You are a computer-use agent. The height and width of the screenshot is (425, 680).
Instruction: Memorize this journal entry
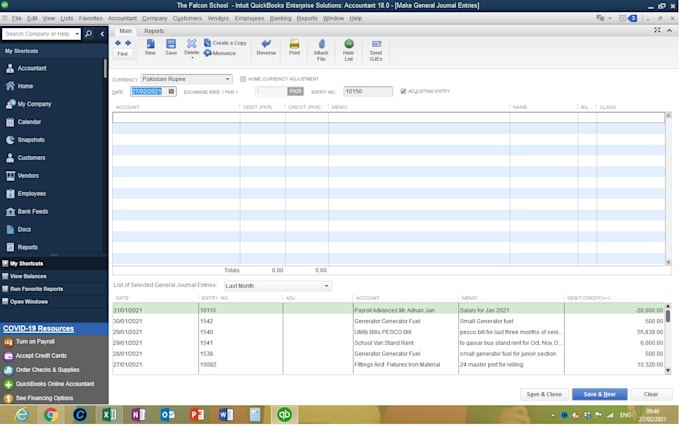click(x=220, y=53)
